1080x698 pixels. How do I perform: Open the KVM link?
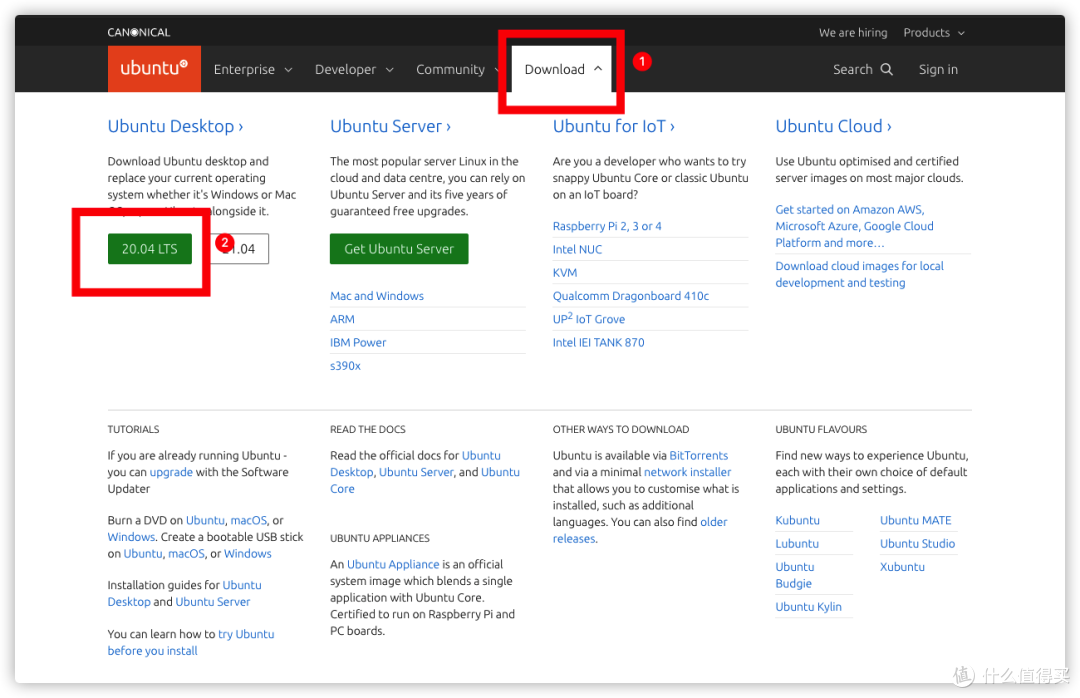565,273
